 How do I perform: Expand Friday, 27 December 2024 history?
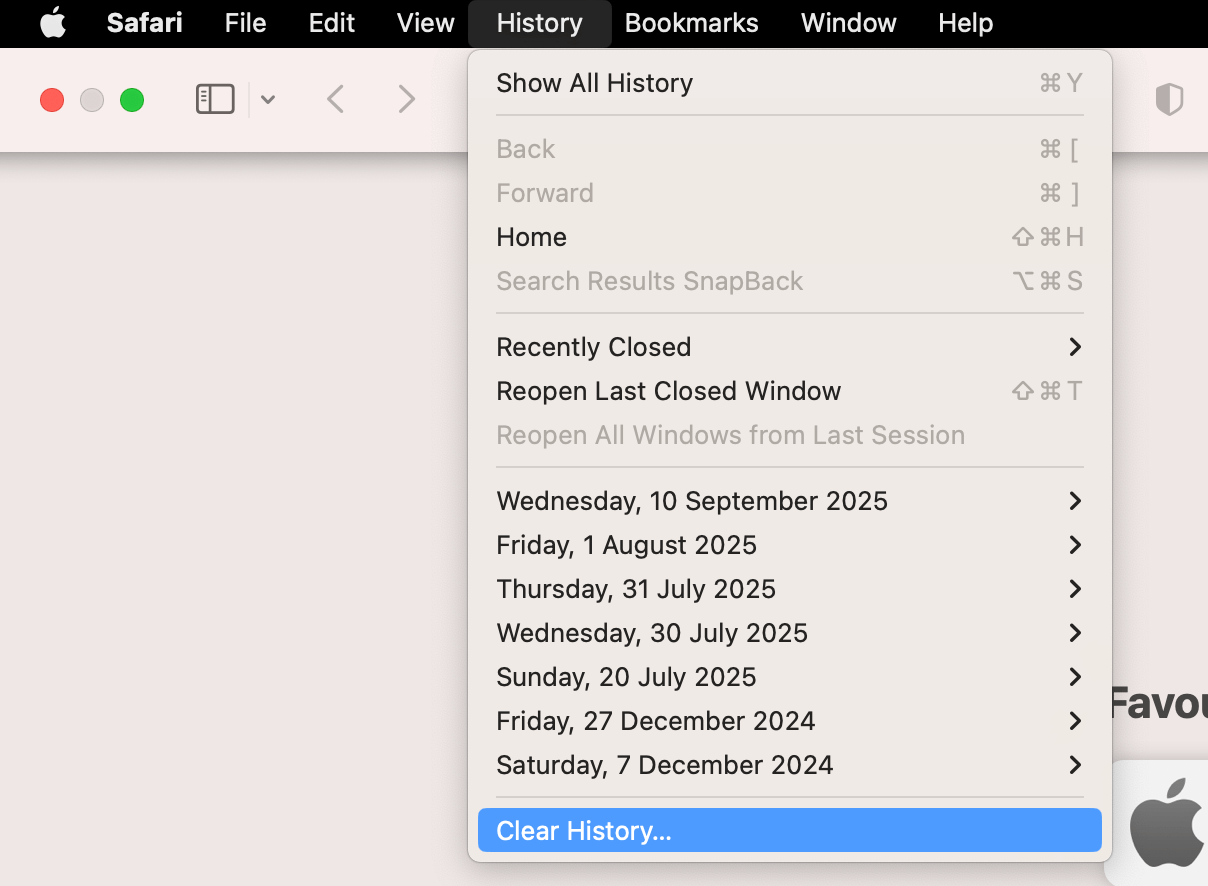click(x=790, y=721)
